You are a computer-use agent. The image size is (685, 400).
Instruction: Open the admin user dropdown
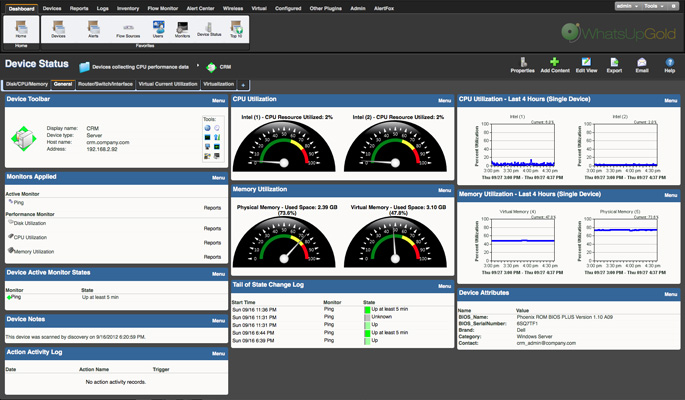coord(627,6)
